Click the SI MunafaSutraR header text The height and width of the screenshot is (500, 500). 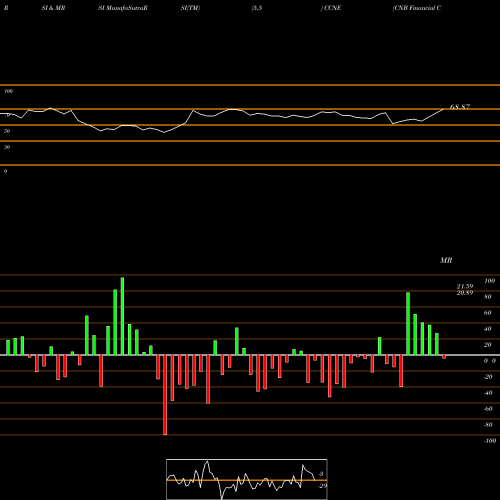click(x=123, y=8)
